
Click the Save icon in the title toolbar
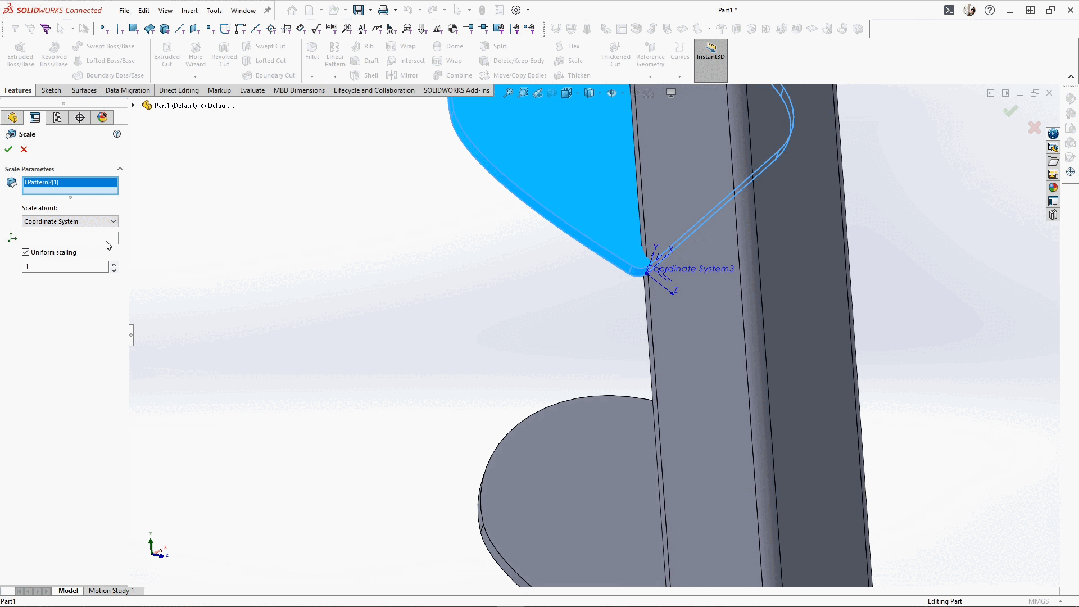coord(357,10)
